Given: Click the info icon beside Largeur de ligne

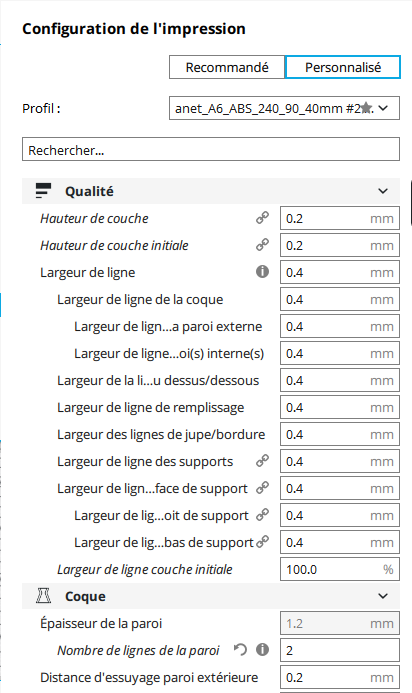Looking at the screenshot, I should point(263,272).
